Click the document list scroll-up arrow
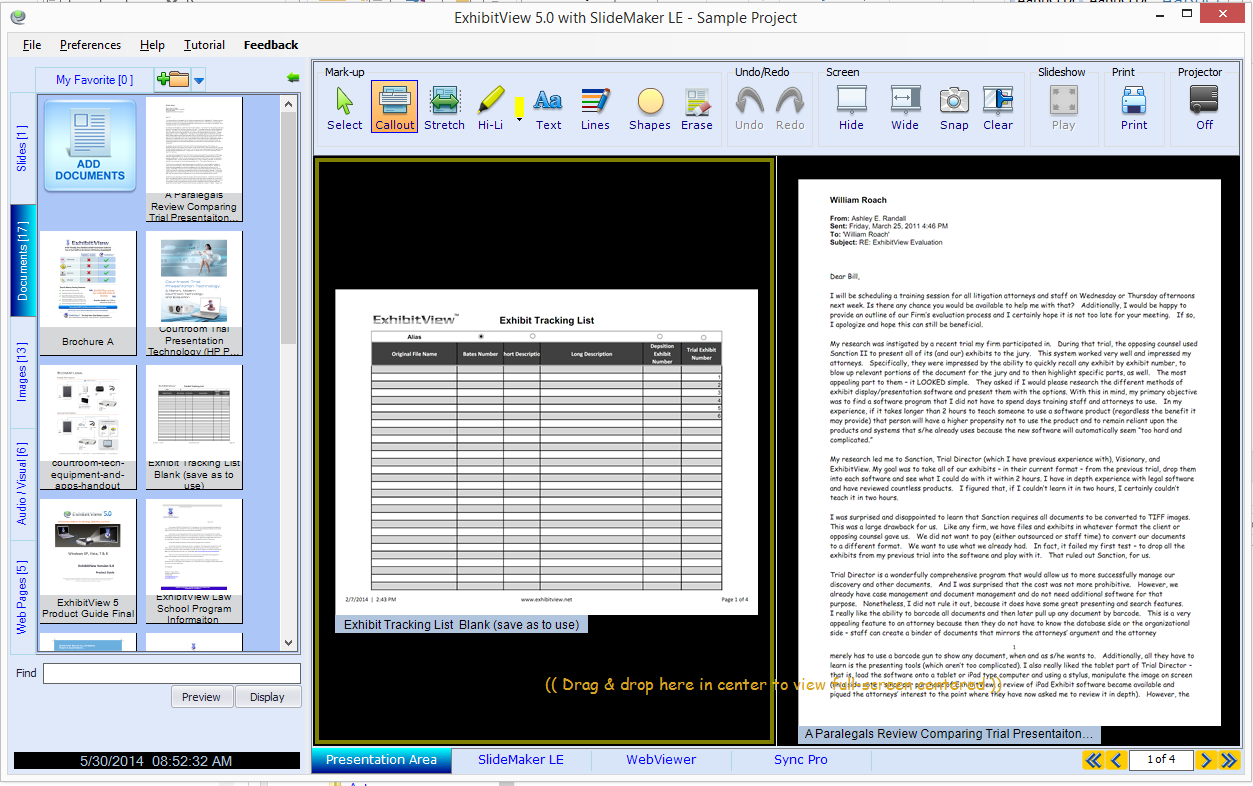Image resolution: width=1253 pixels, height=786 pixels. (288, 103)
